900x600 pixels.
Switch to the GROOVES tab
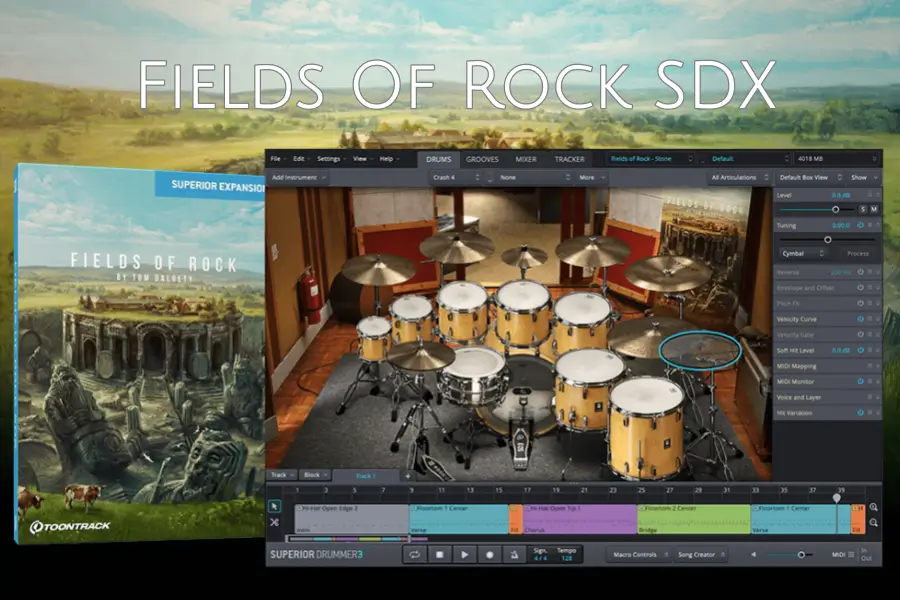pyautogui.click(x=482, y=160)
